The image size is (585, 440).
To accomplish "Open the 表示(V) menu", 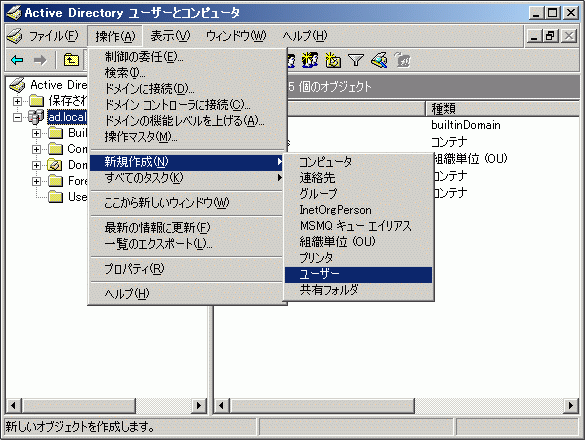I will pyautogui.click(x=170, y=36).
